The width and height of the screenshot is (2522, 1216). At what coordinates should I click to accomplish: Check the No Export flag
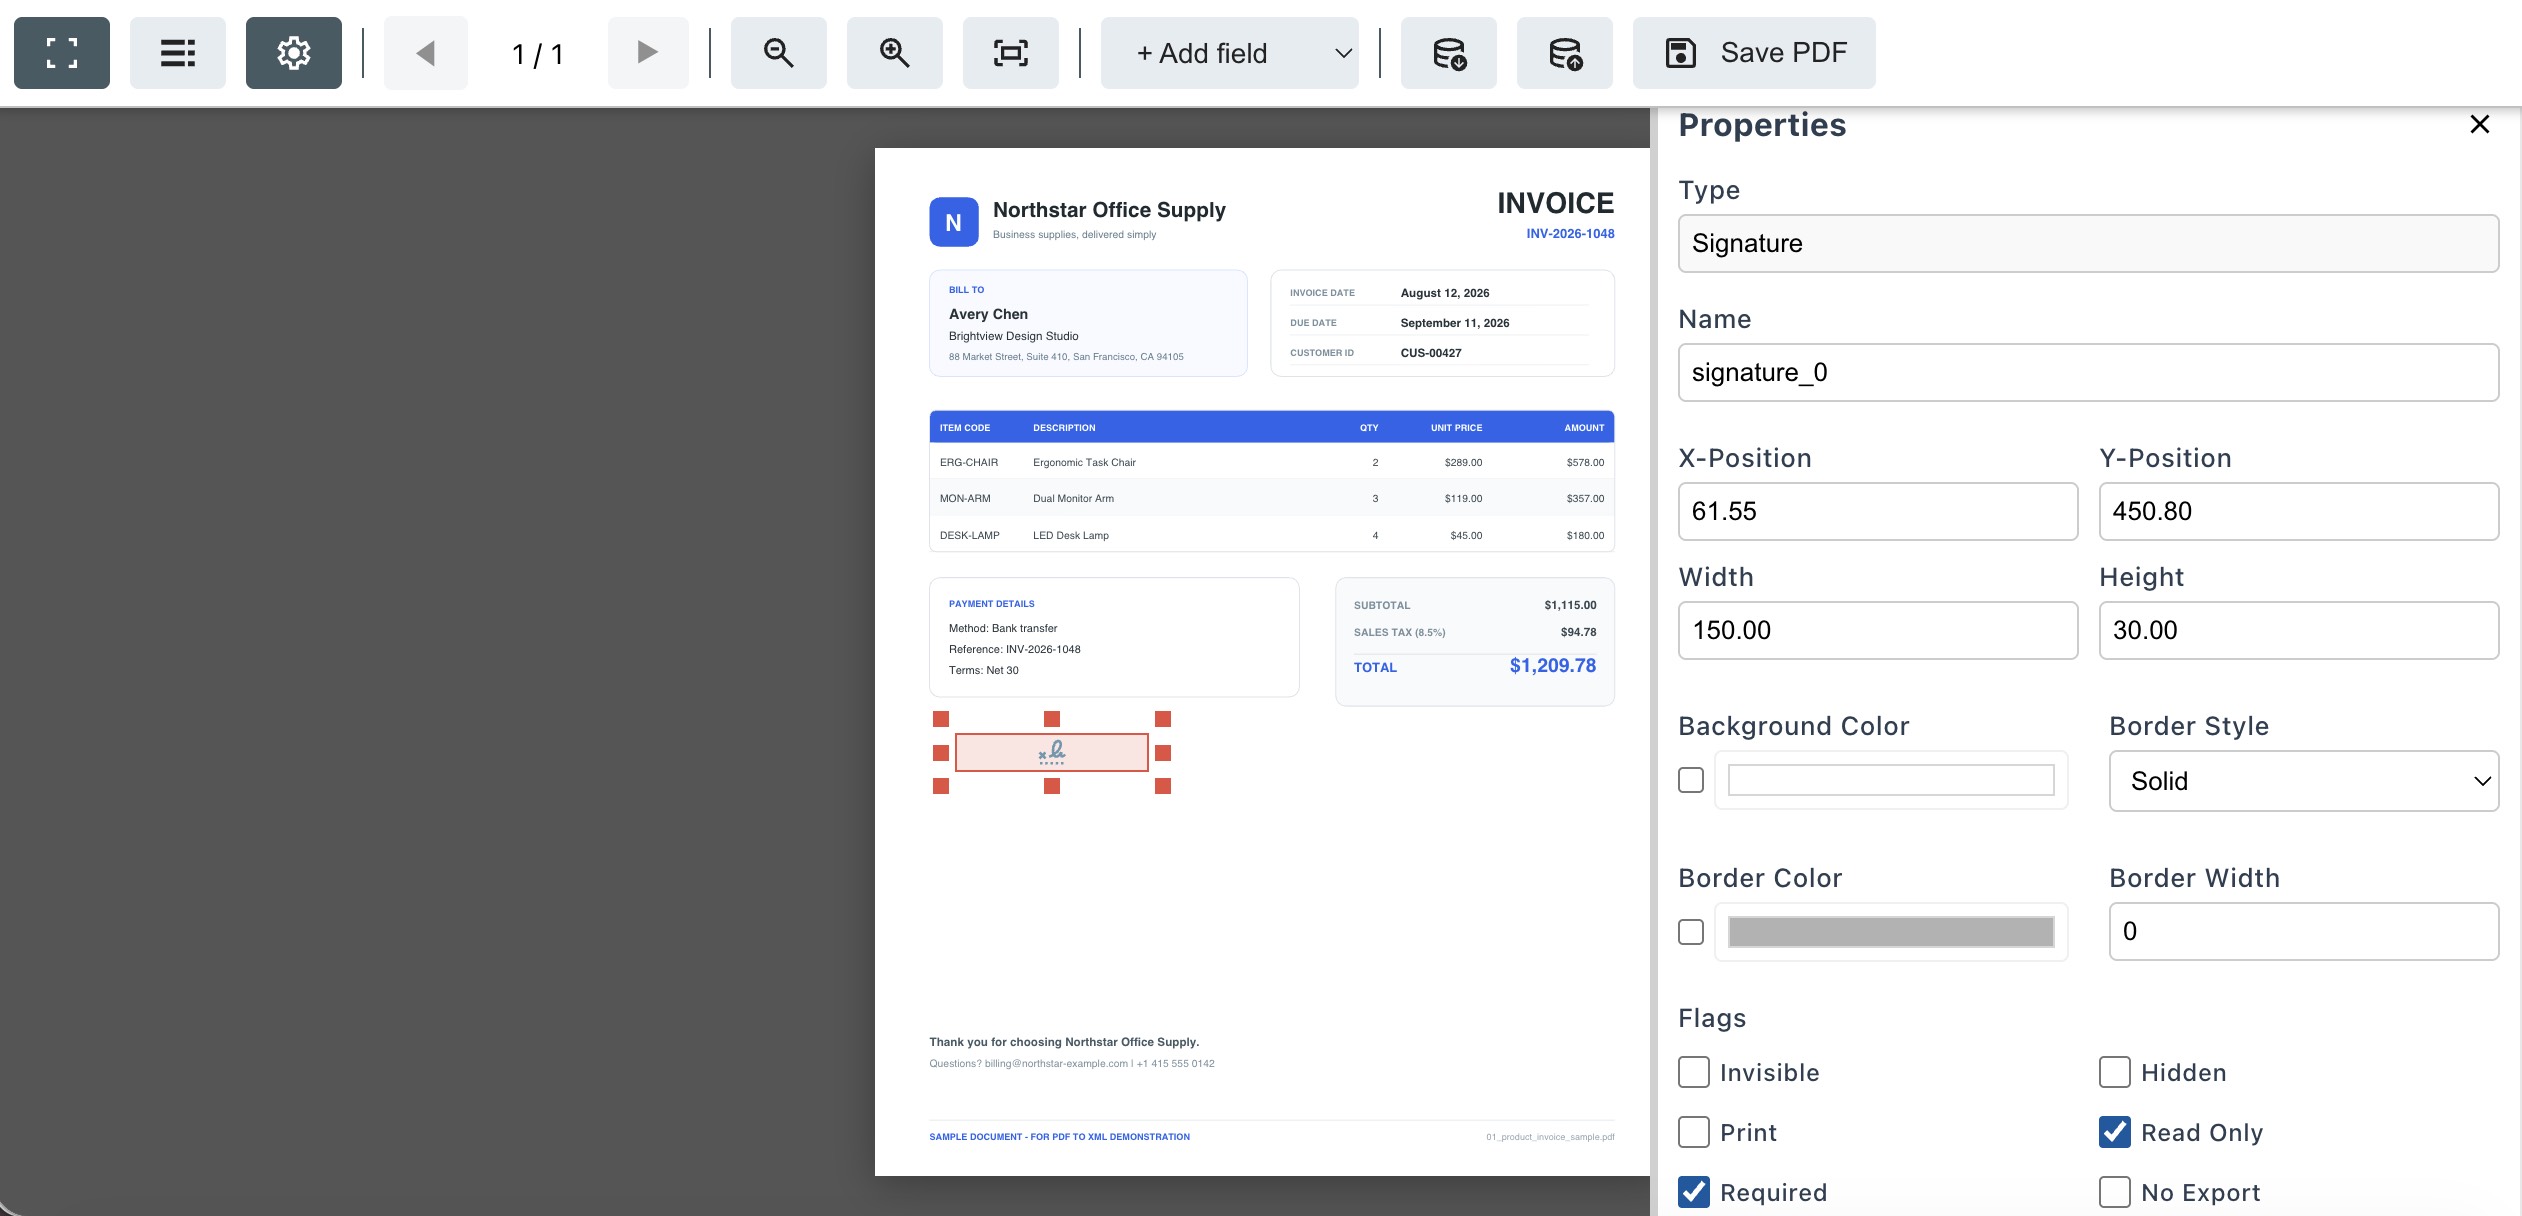pos(2115,1192)
